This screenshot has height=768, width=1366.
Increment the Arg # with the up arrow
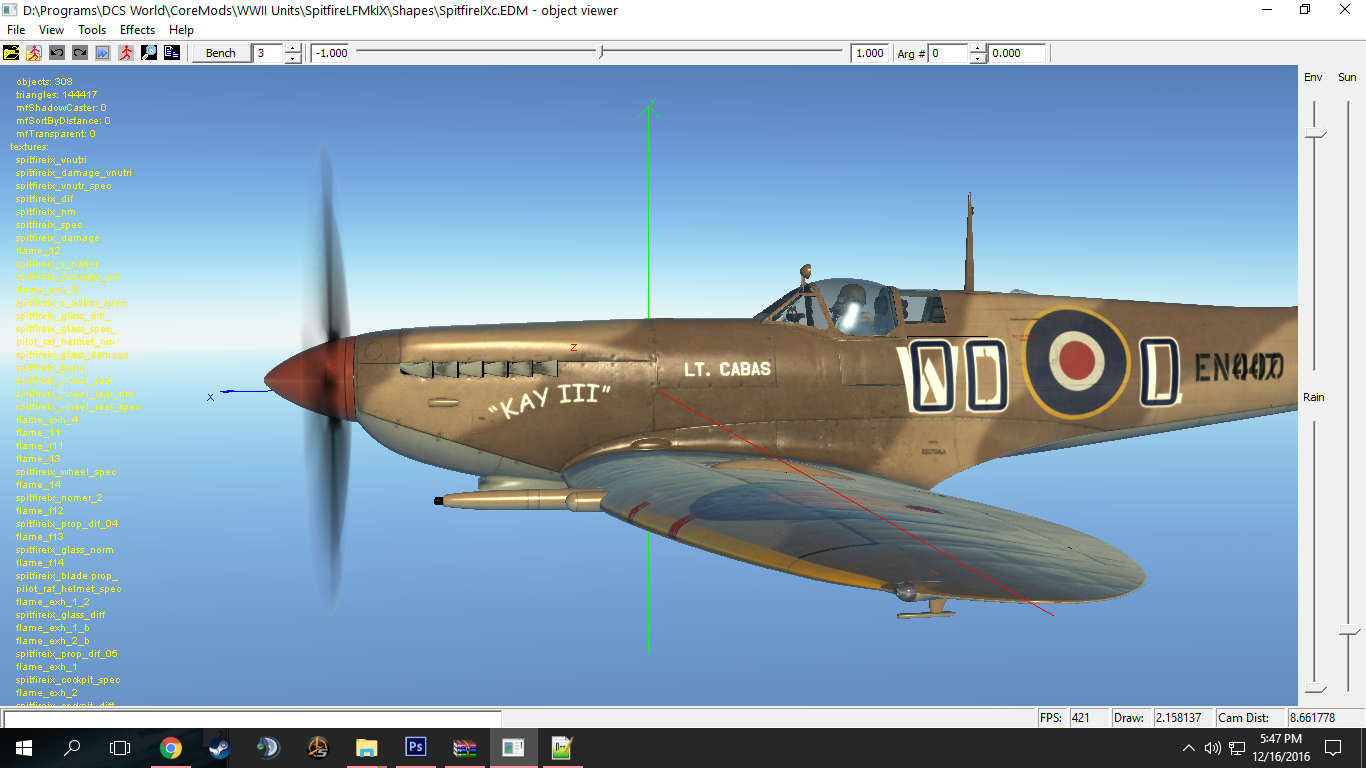coord(978,48)
